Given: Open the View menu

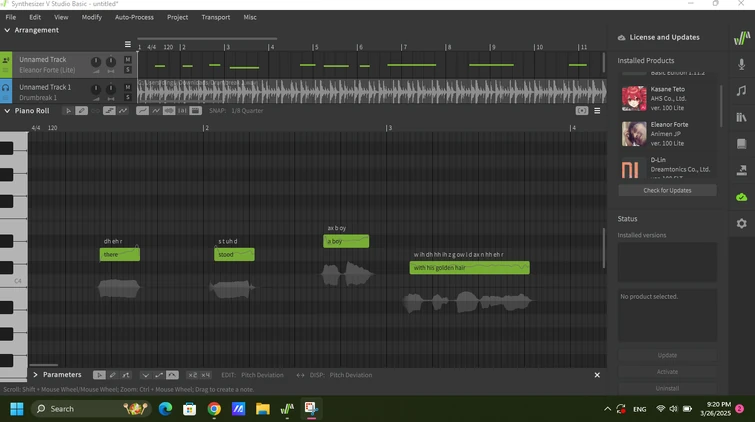Looking at the screenshot, I should (61, 17).
